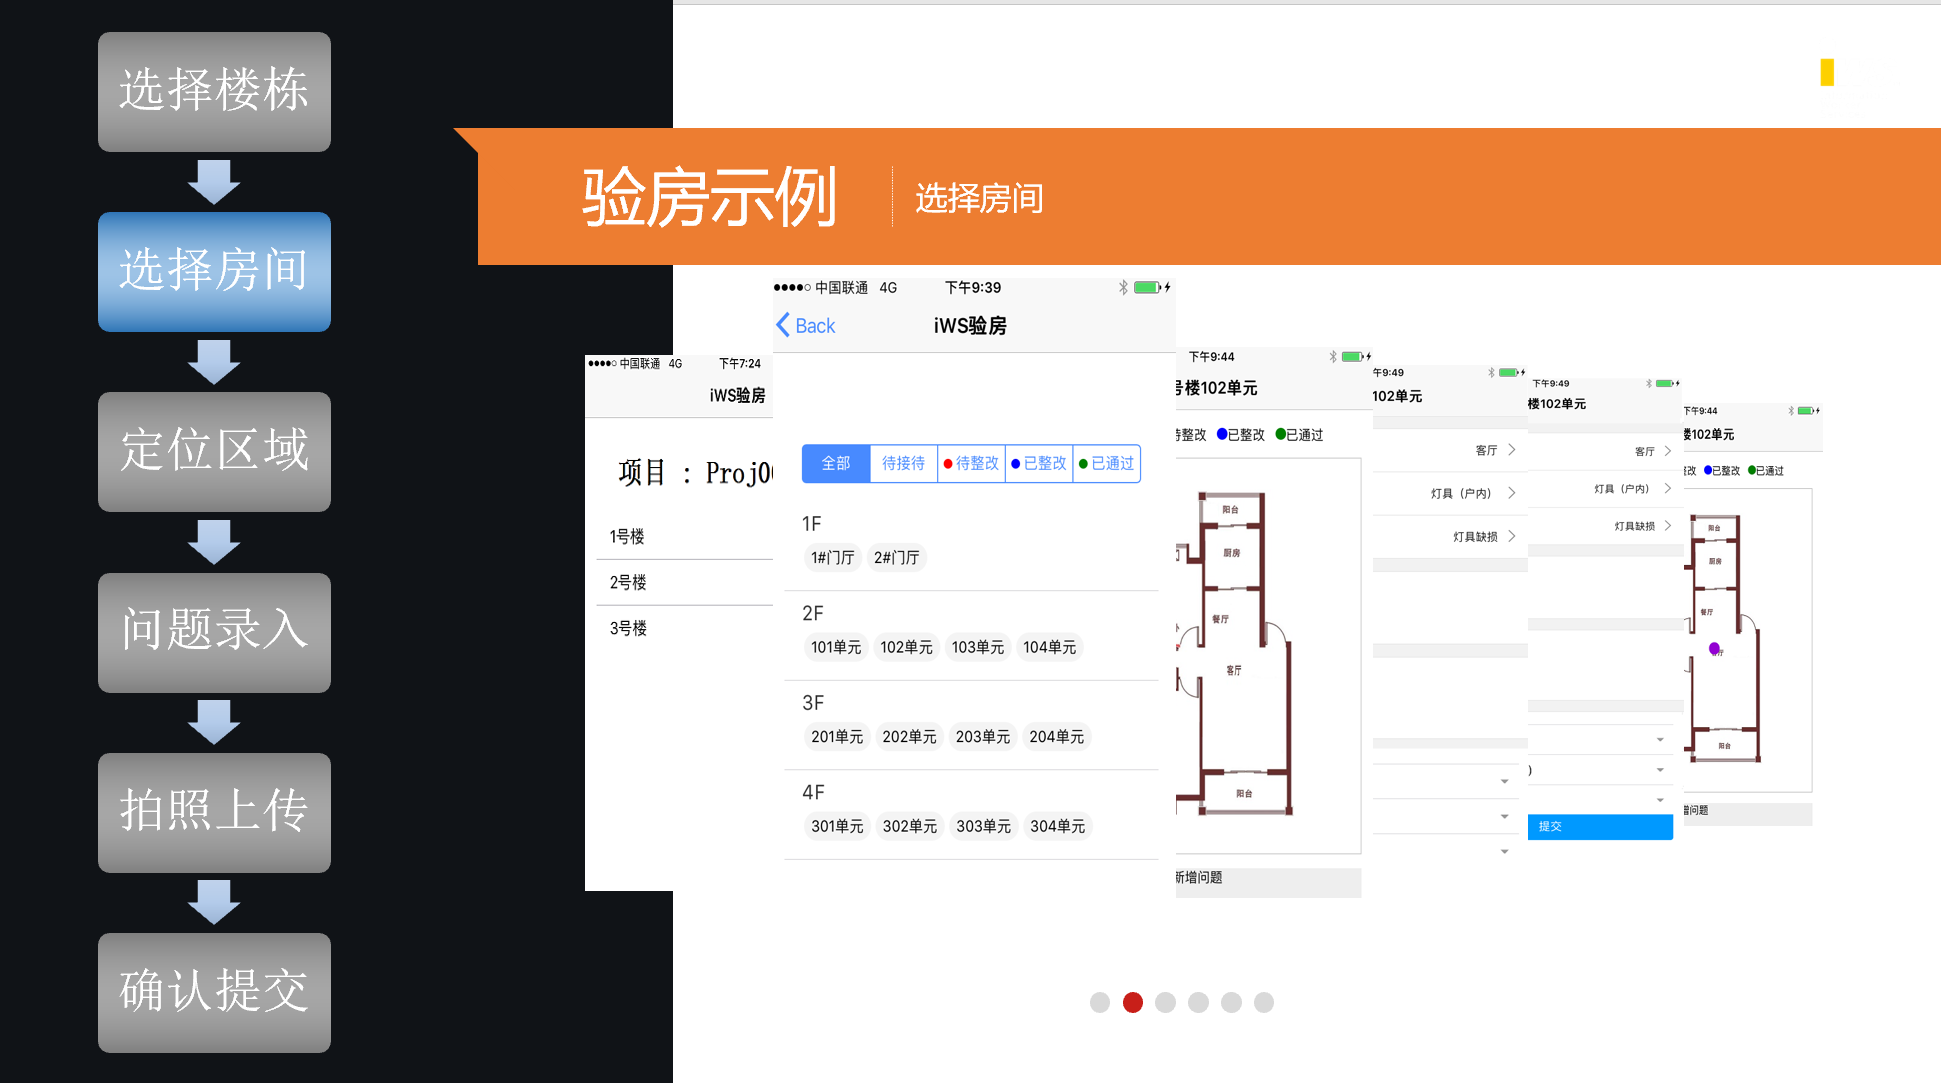Select the 待整改 red-dot filter
The height and width of the screenshot is (1083, 1941).
(x=971, y=463)
